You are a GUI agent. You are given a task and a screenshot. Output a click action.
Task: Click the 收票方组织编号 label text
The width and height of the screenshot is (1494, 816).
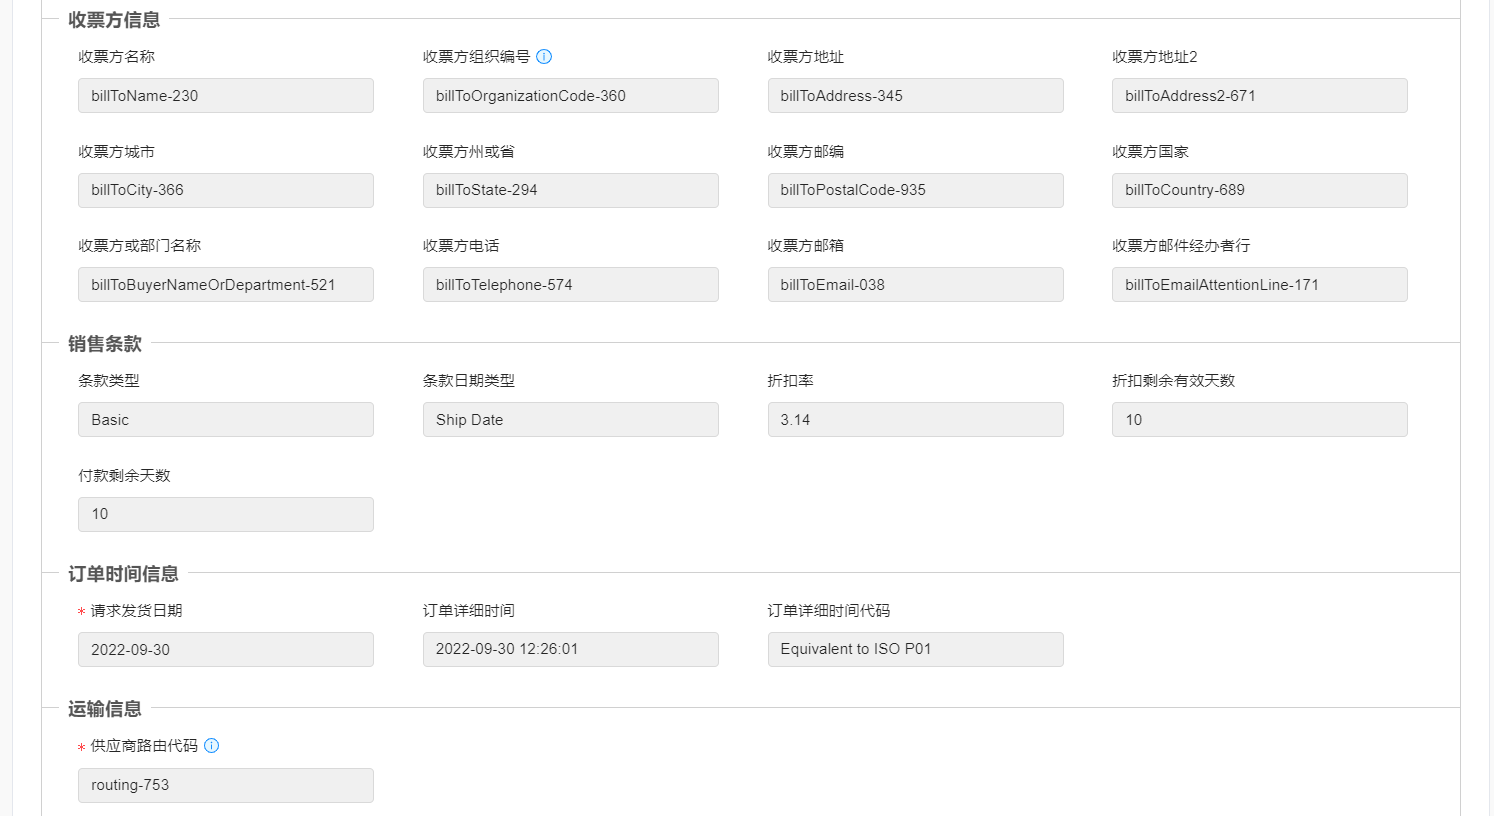click(477, 57)
